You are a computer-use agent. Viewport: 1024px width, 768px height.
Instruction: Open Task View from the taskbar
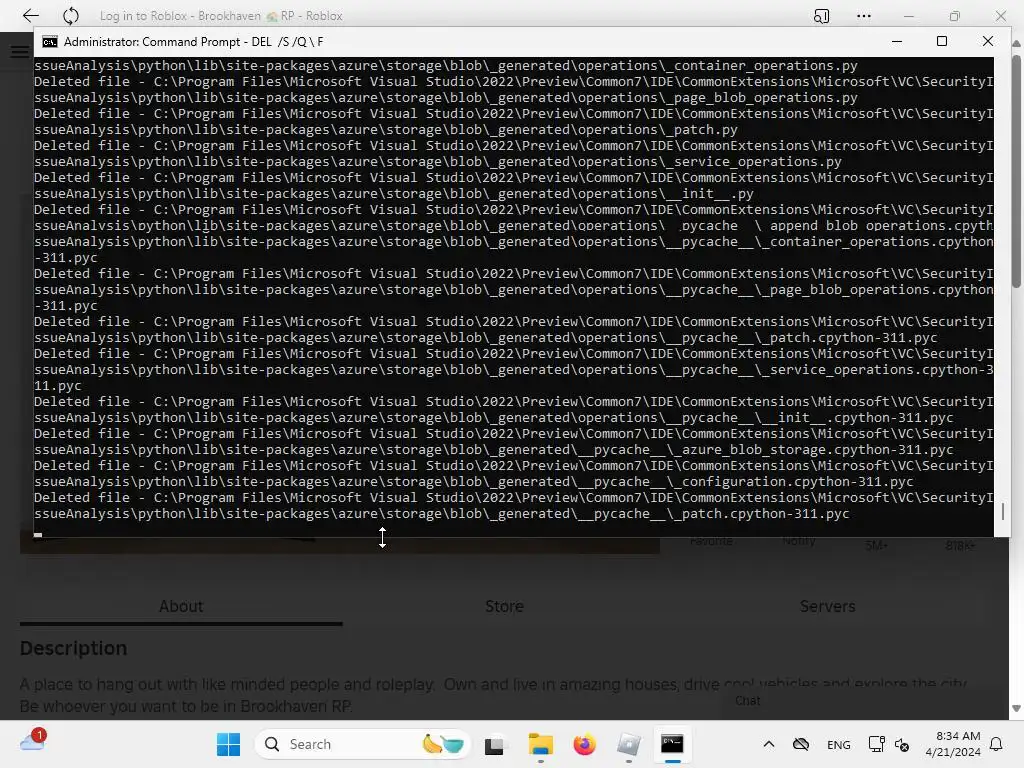494,744
